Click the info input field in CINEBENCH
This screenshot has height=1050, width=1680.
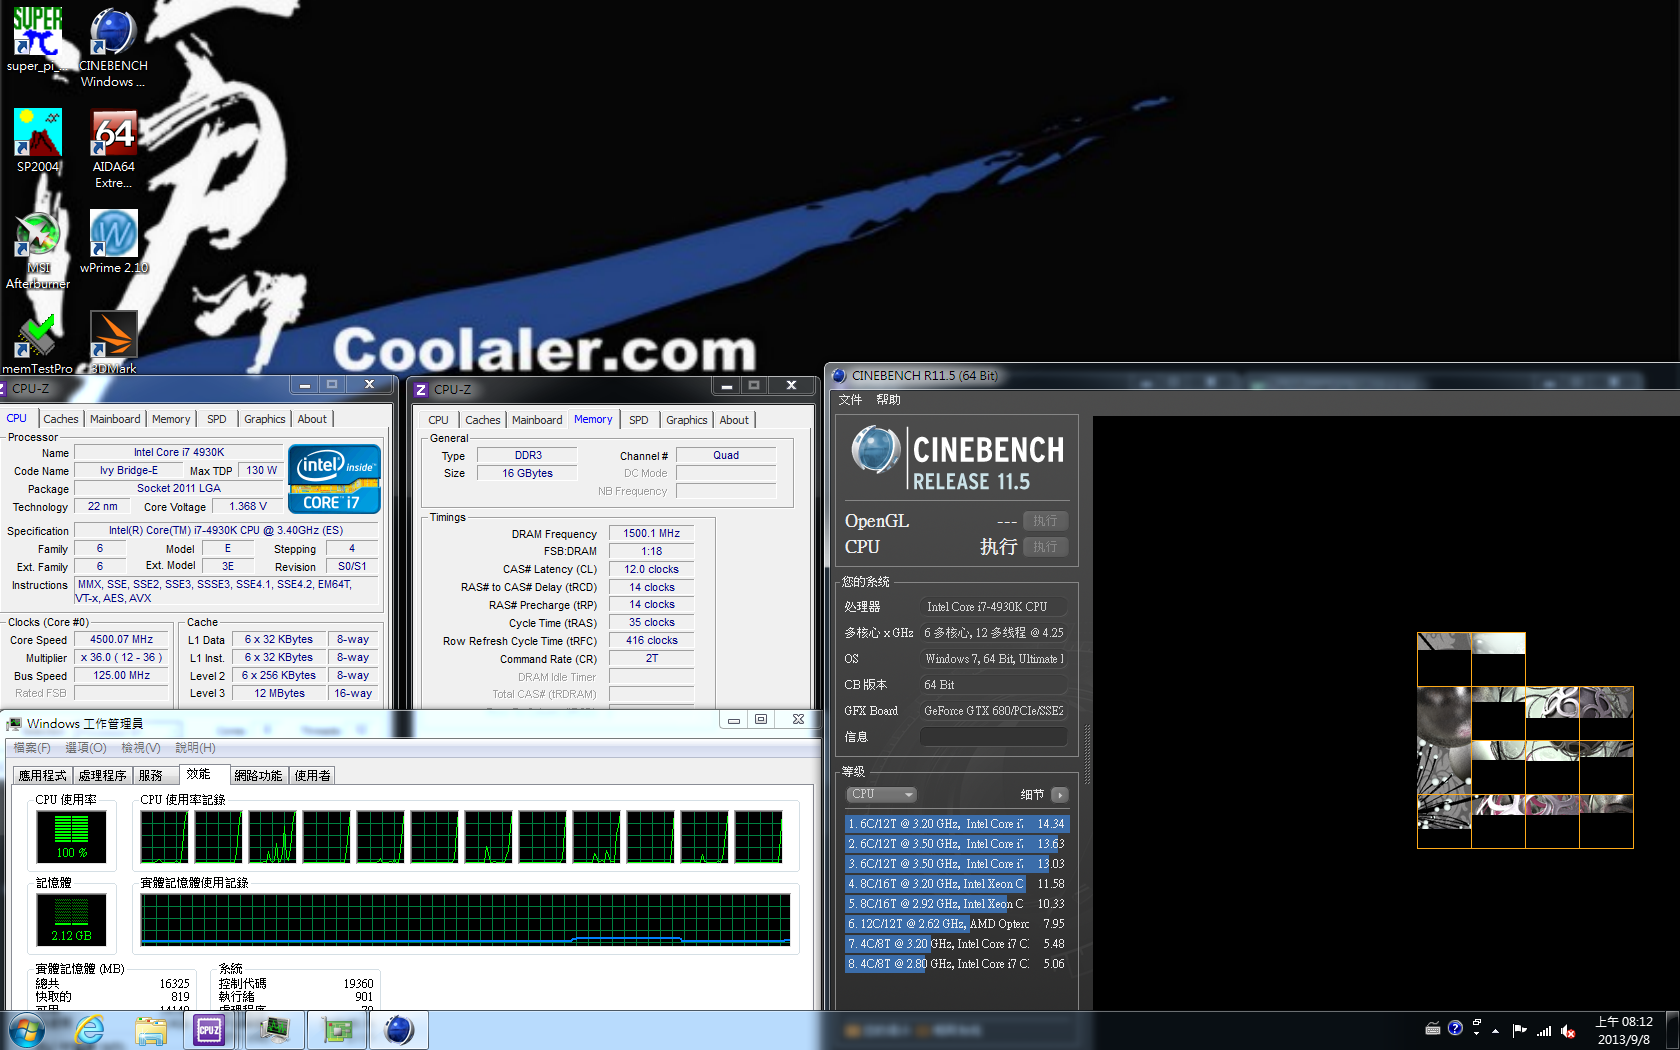(993, 737)
